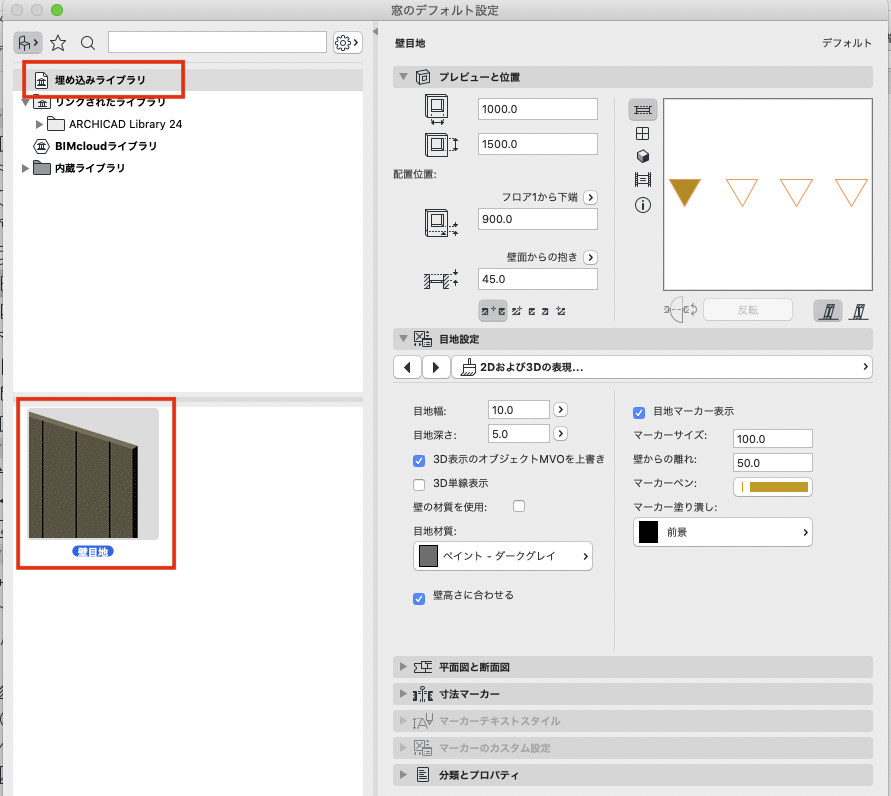
Task: Select the 壁目地 object thumbnail
Action: click(x=93, y=474)
